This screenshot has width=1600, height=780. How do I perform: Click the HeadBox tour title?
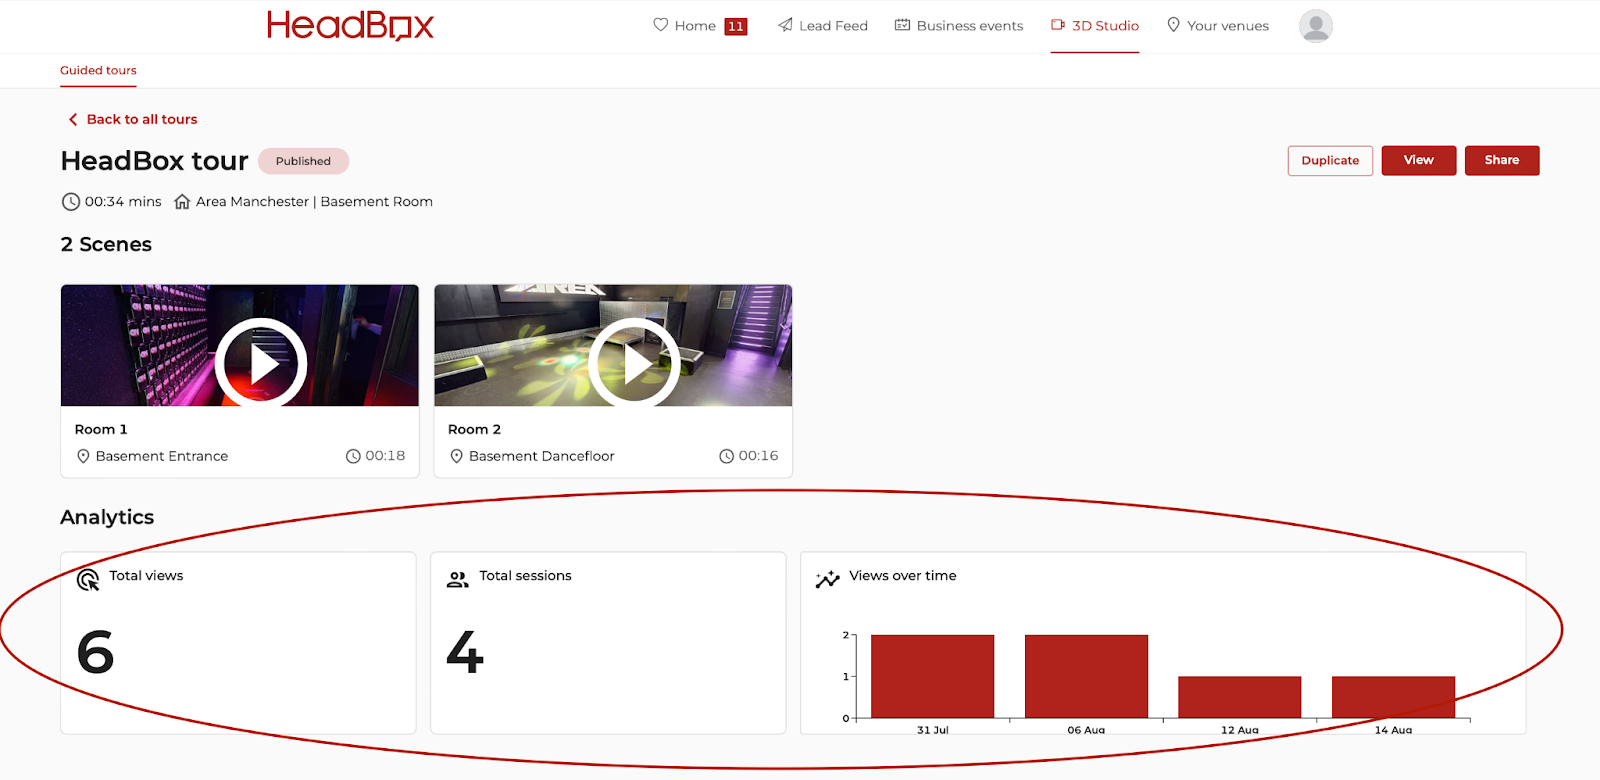point(154,161)
